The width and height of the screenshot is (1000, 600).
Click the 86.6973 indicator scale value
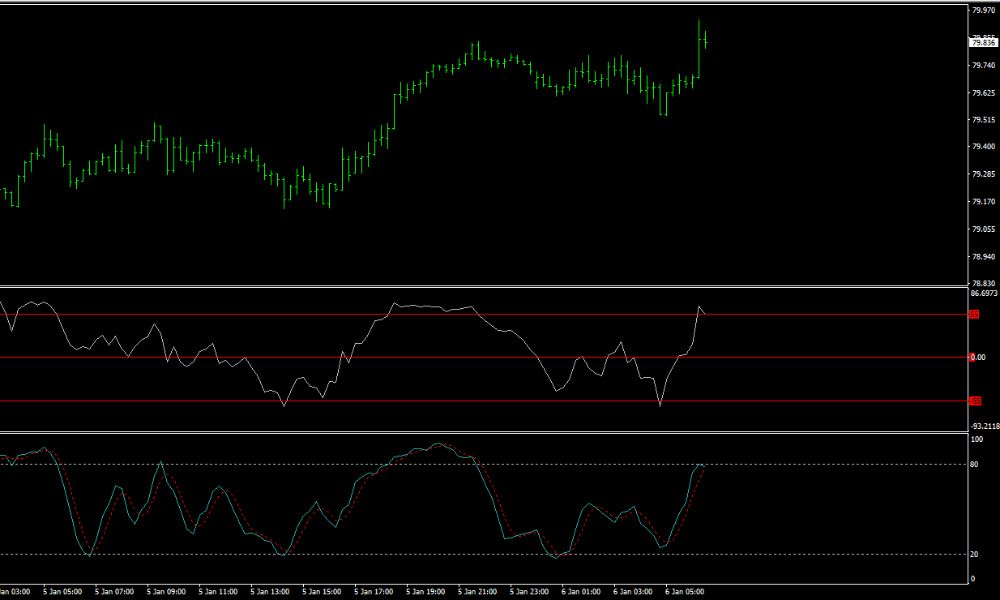pos(984,293)
